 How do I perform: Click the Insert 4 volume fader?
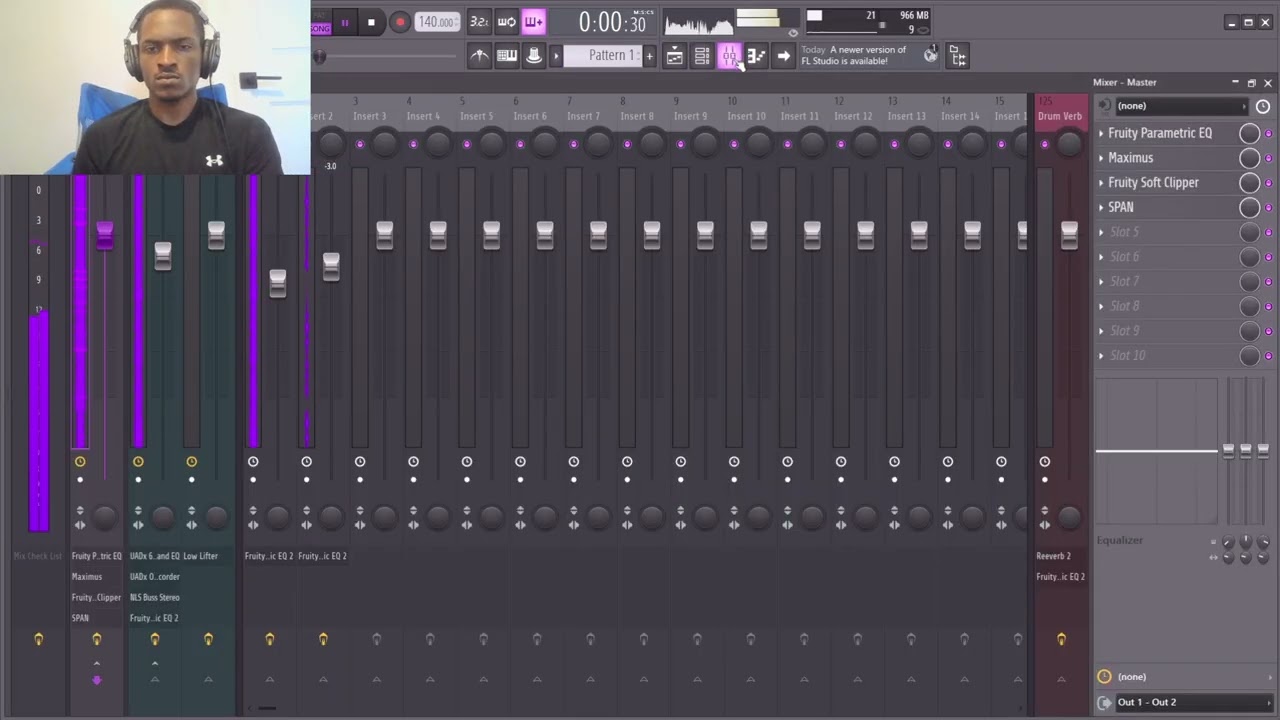(x=438, y=235)
